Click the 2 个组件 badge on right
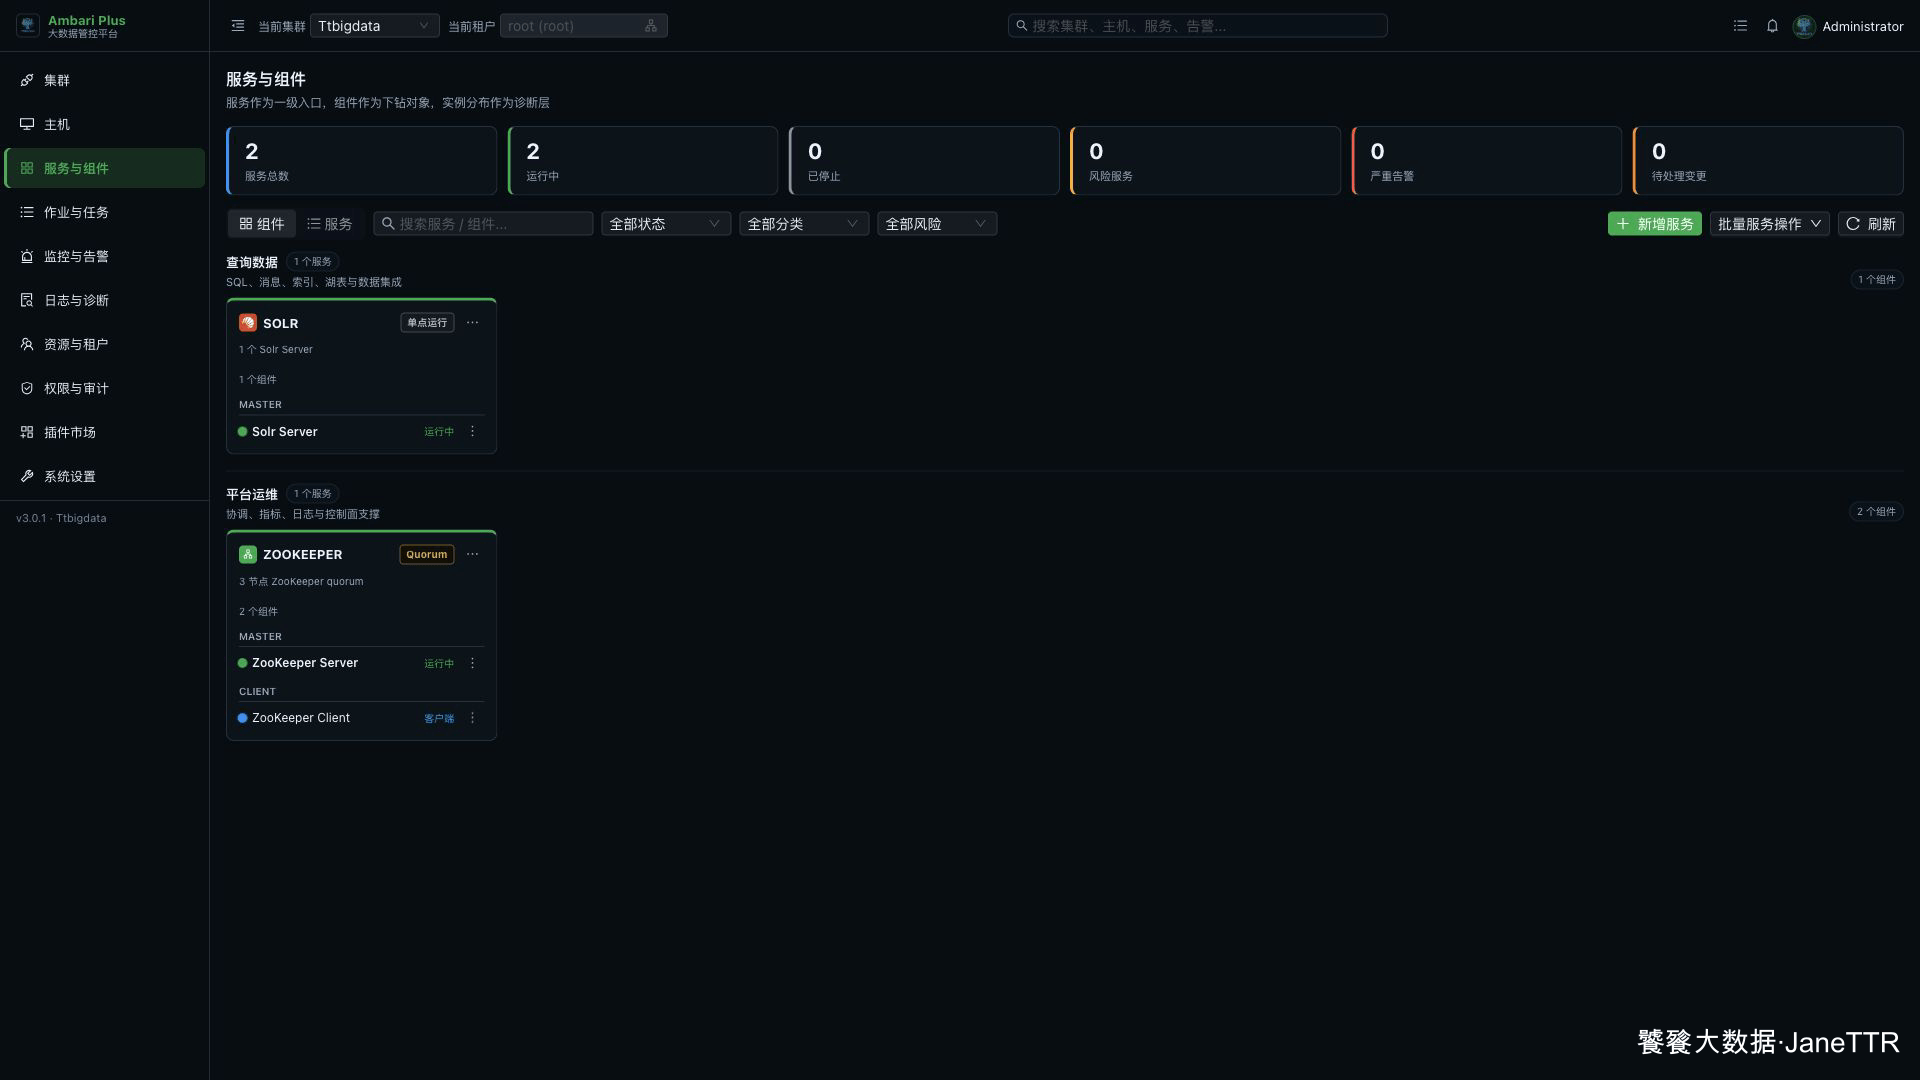The height and width of the screenshot is (1080, 1920). pyautogui.click(x=1876, y=511)
